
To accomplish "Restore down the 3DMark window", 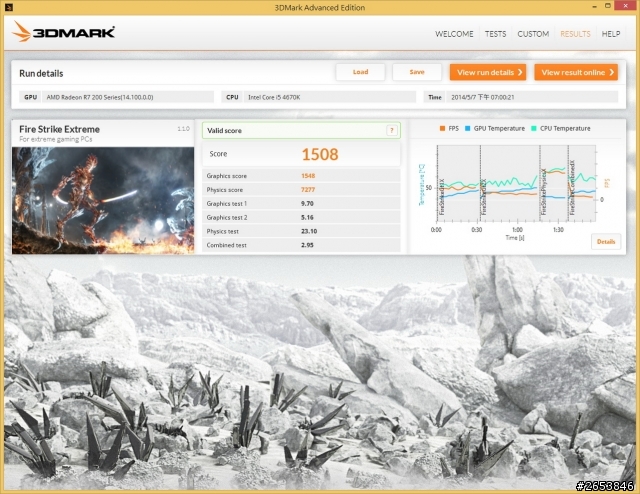I will (x=607, y=6).
